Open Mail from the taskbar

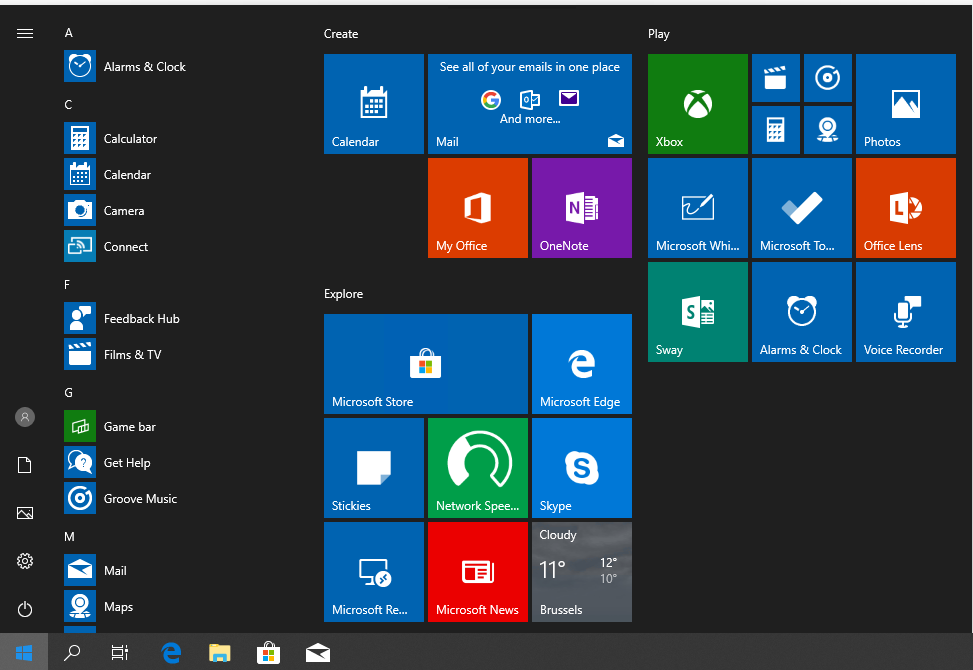coord(318,652)
